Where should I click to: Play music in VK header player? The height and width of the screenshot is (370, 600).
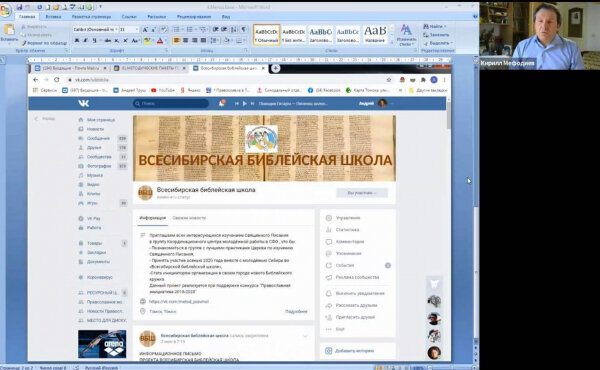point(245,103)
